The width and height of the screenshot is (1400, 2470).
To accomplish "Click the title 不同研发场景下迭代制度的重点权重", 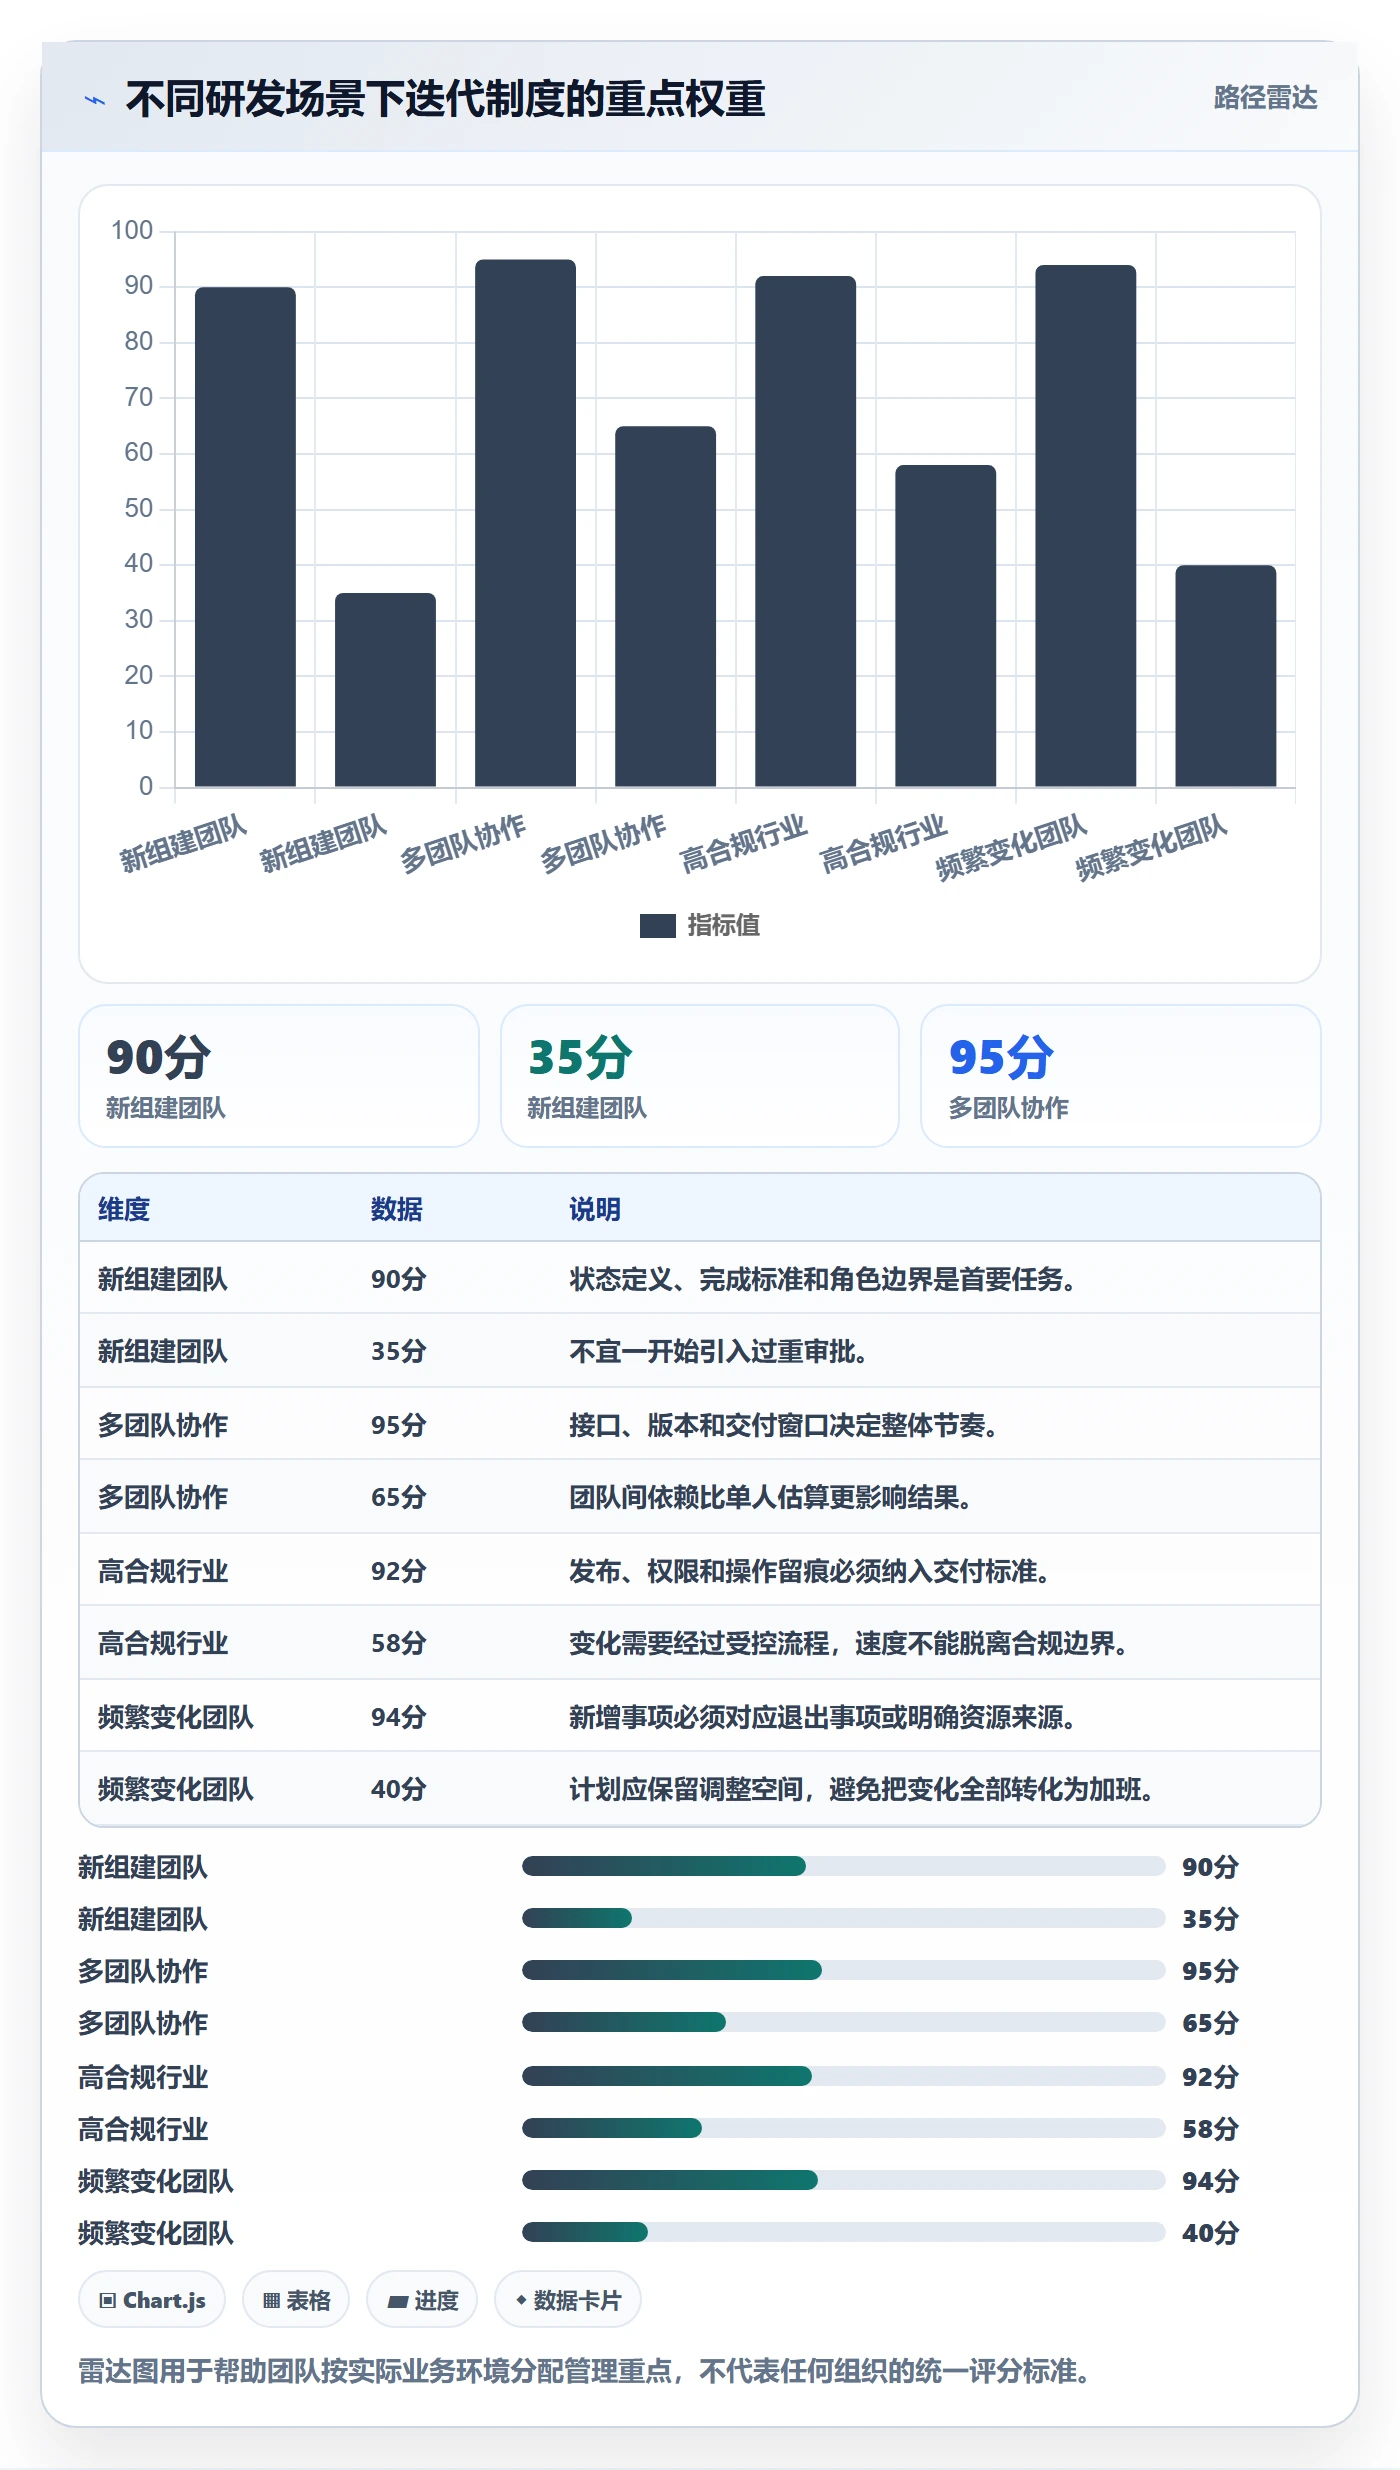I will (445, 99).
